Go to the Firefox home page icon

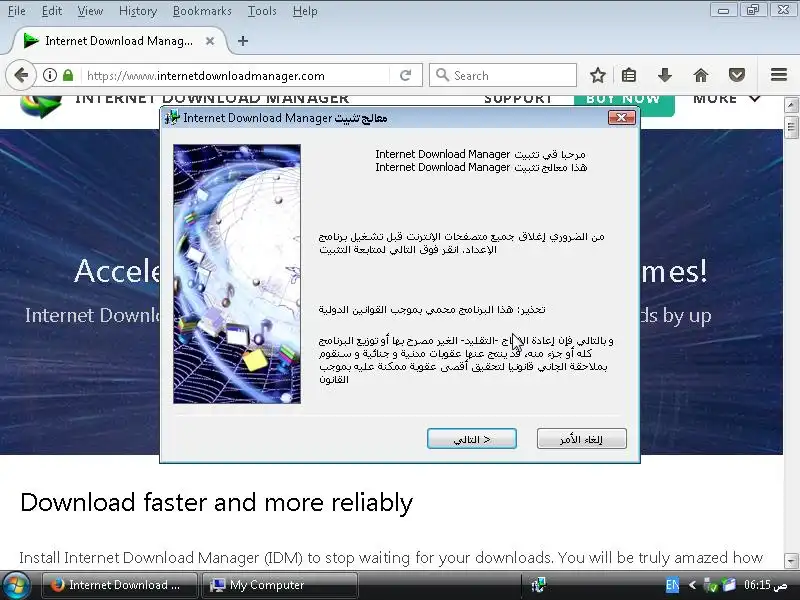[x=701, y=76]
